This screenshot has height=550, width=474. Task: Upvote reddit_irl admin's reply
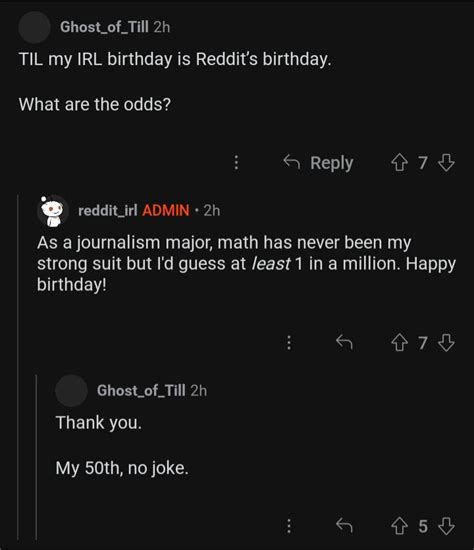coord(399,343)
